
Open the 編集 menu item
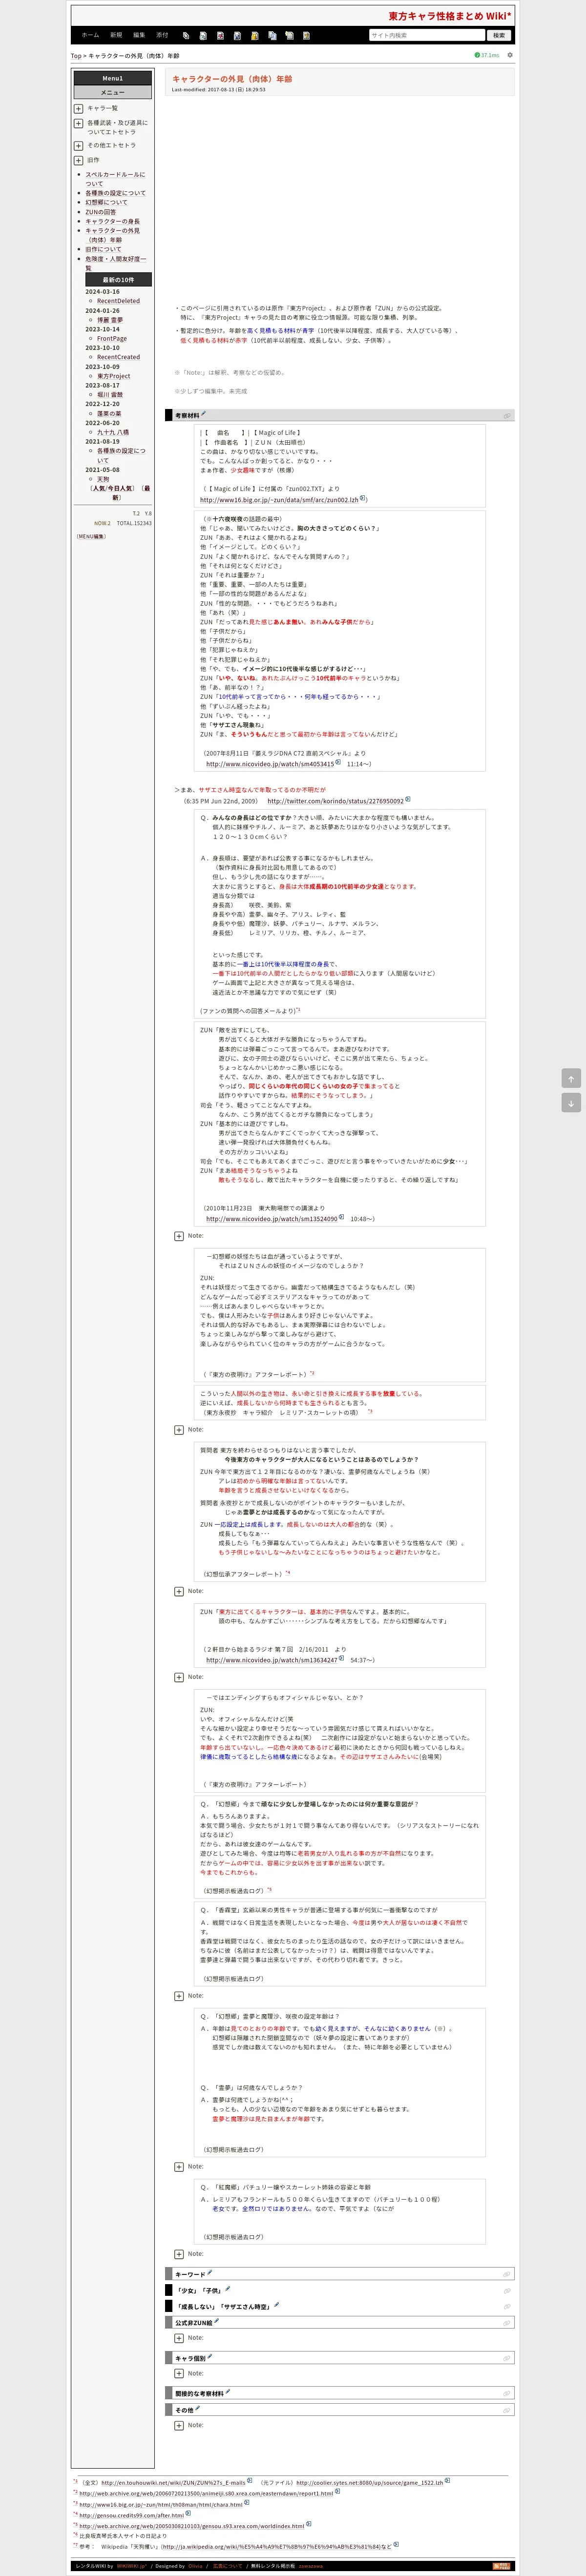point(139,35)
